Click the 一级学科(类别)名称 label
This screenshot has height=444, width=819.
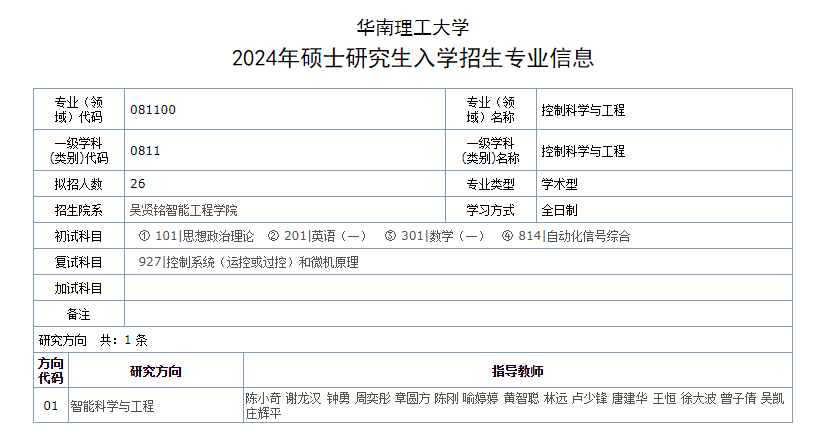[x=490, y=150]
